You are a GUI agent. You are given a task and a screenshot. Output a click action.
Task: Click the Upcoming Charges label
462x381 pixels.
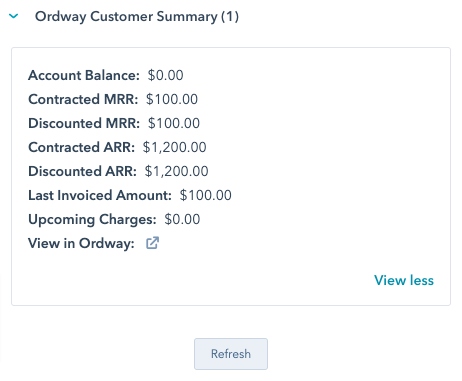coord(92,219)
